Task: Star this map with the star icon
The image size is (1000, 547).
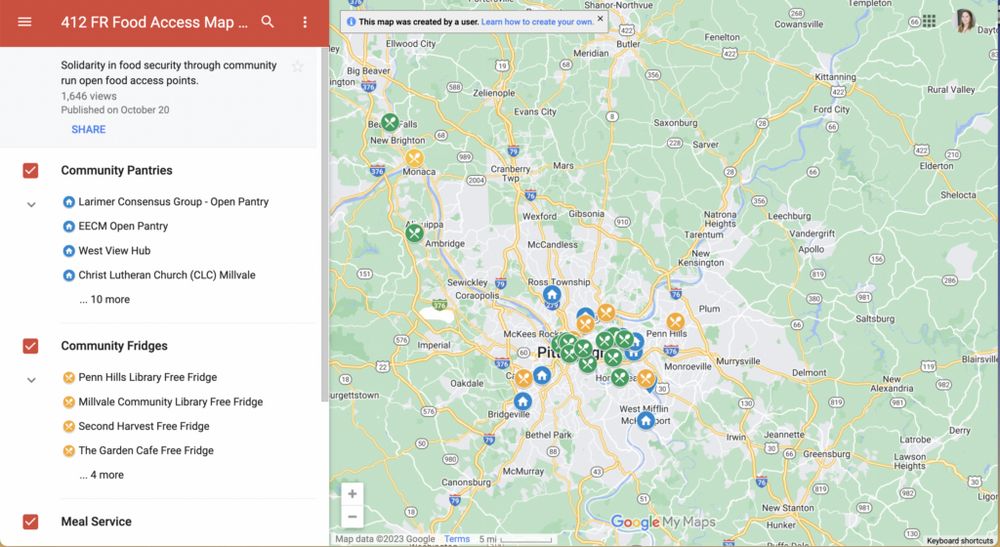Action: (297, 66)
